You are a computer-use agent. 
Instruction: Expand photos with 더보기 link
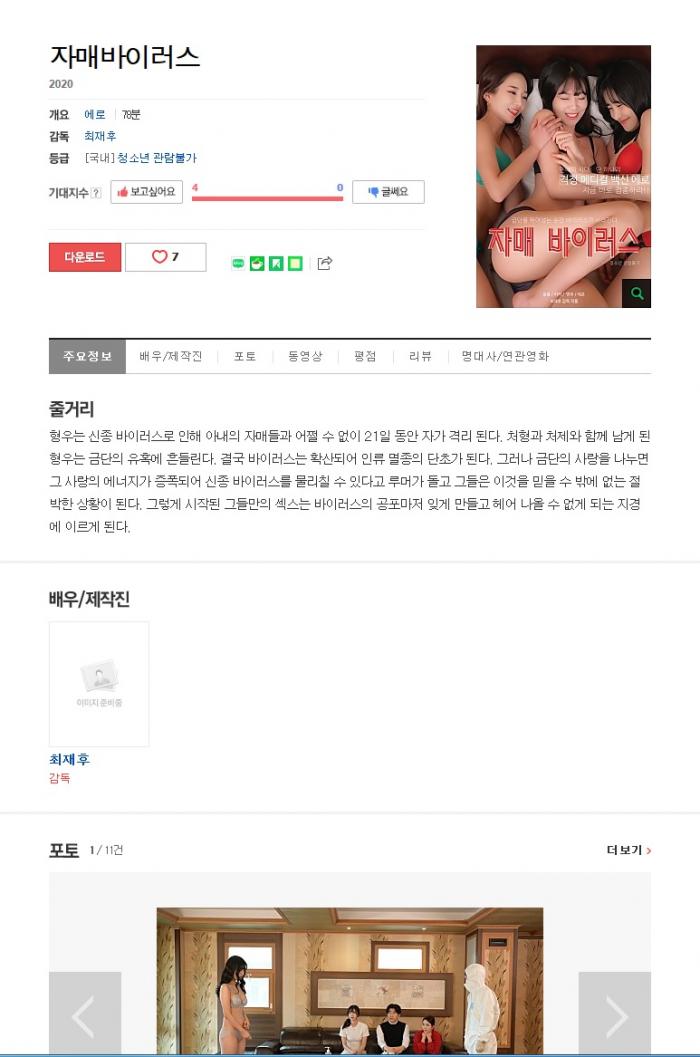629,850
